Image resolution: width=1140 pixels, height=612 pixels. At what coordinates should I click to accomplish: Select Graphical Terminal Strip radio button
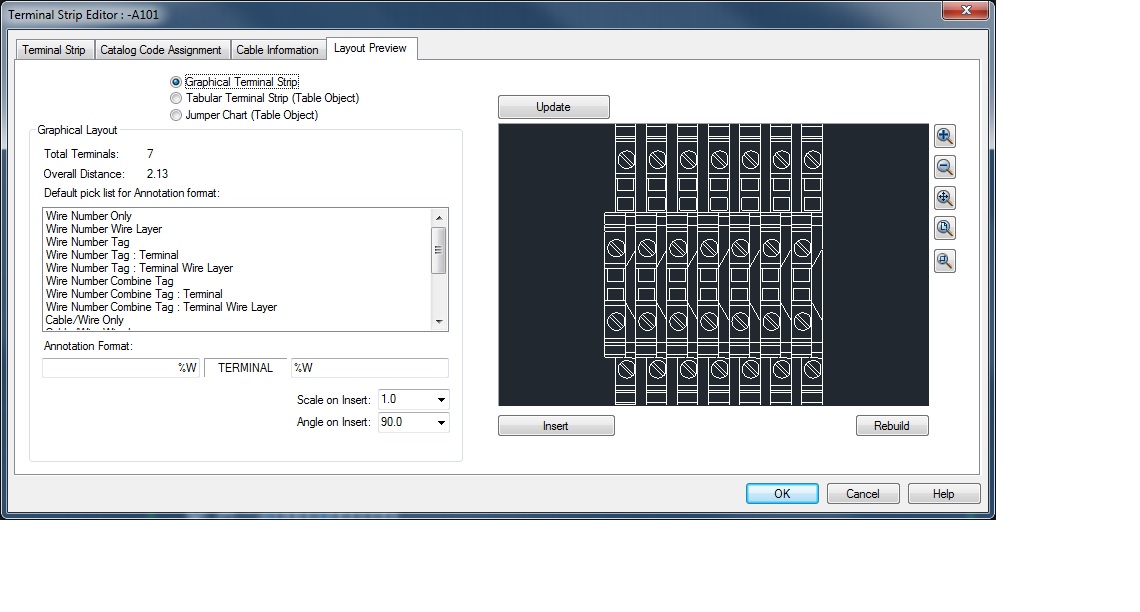pos(175,82)
